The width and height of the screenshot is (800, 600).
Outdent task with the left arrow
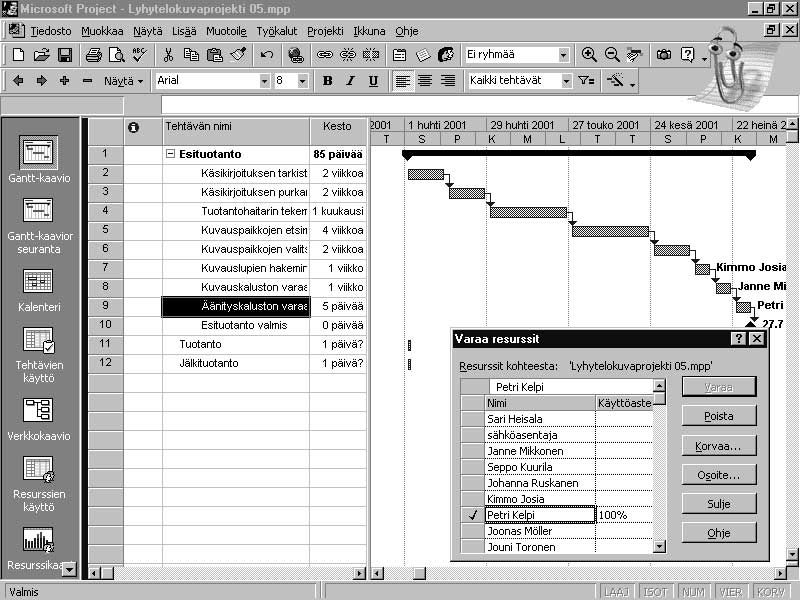(x=18, y=81)
